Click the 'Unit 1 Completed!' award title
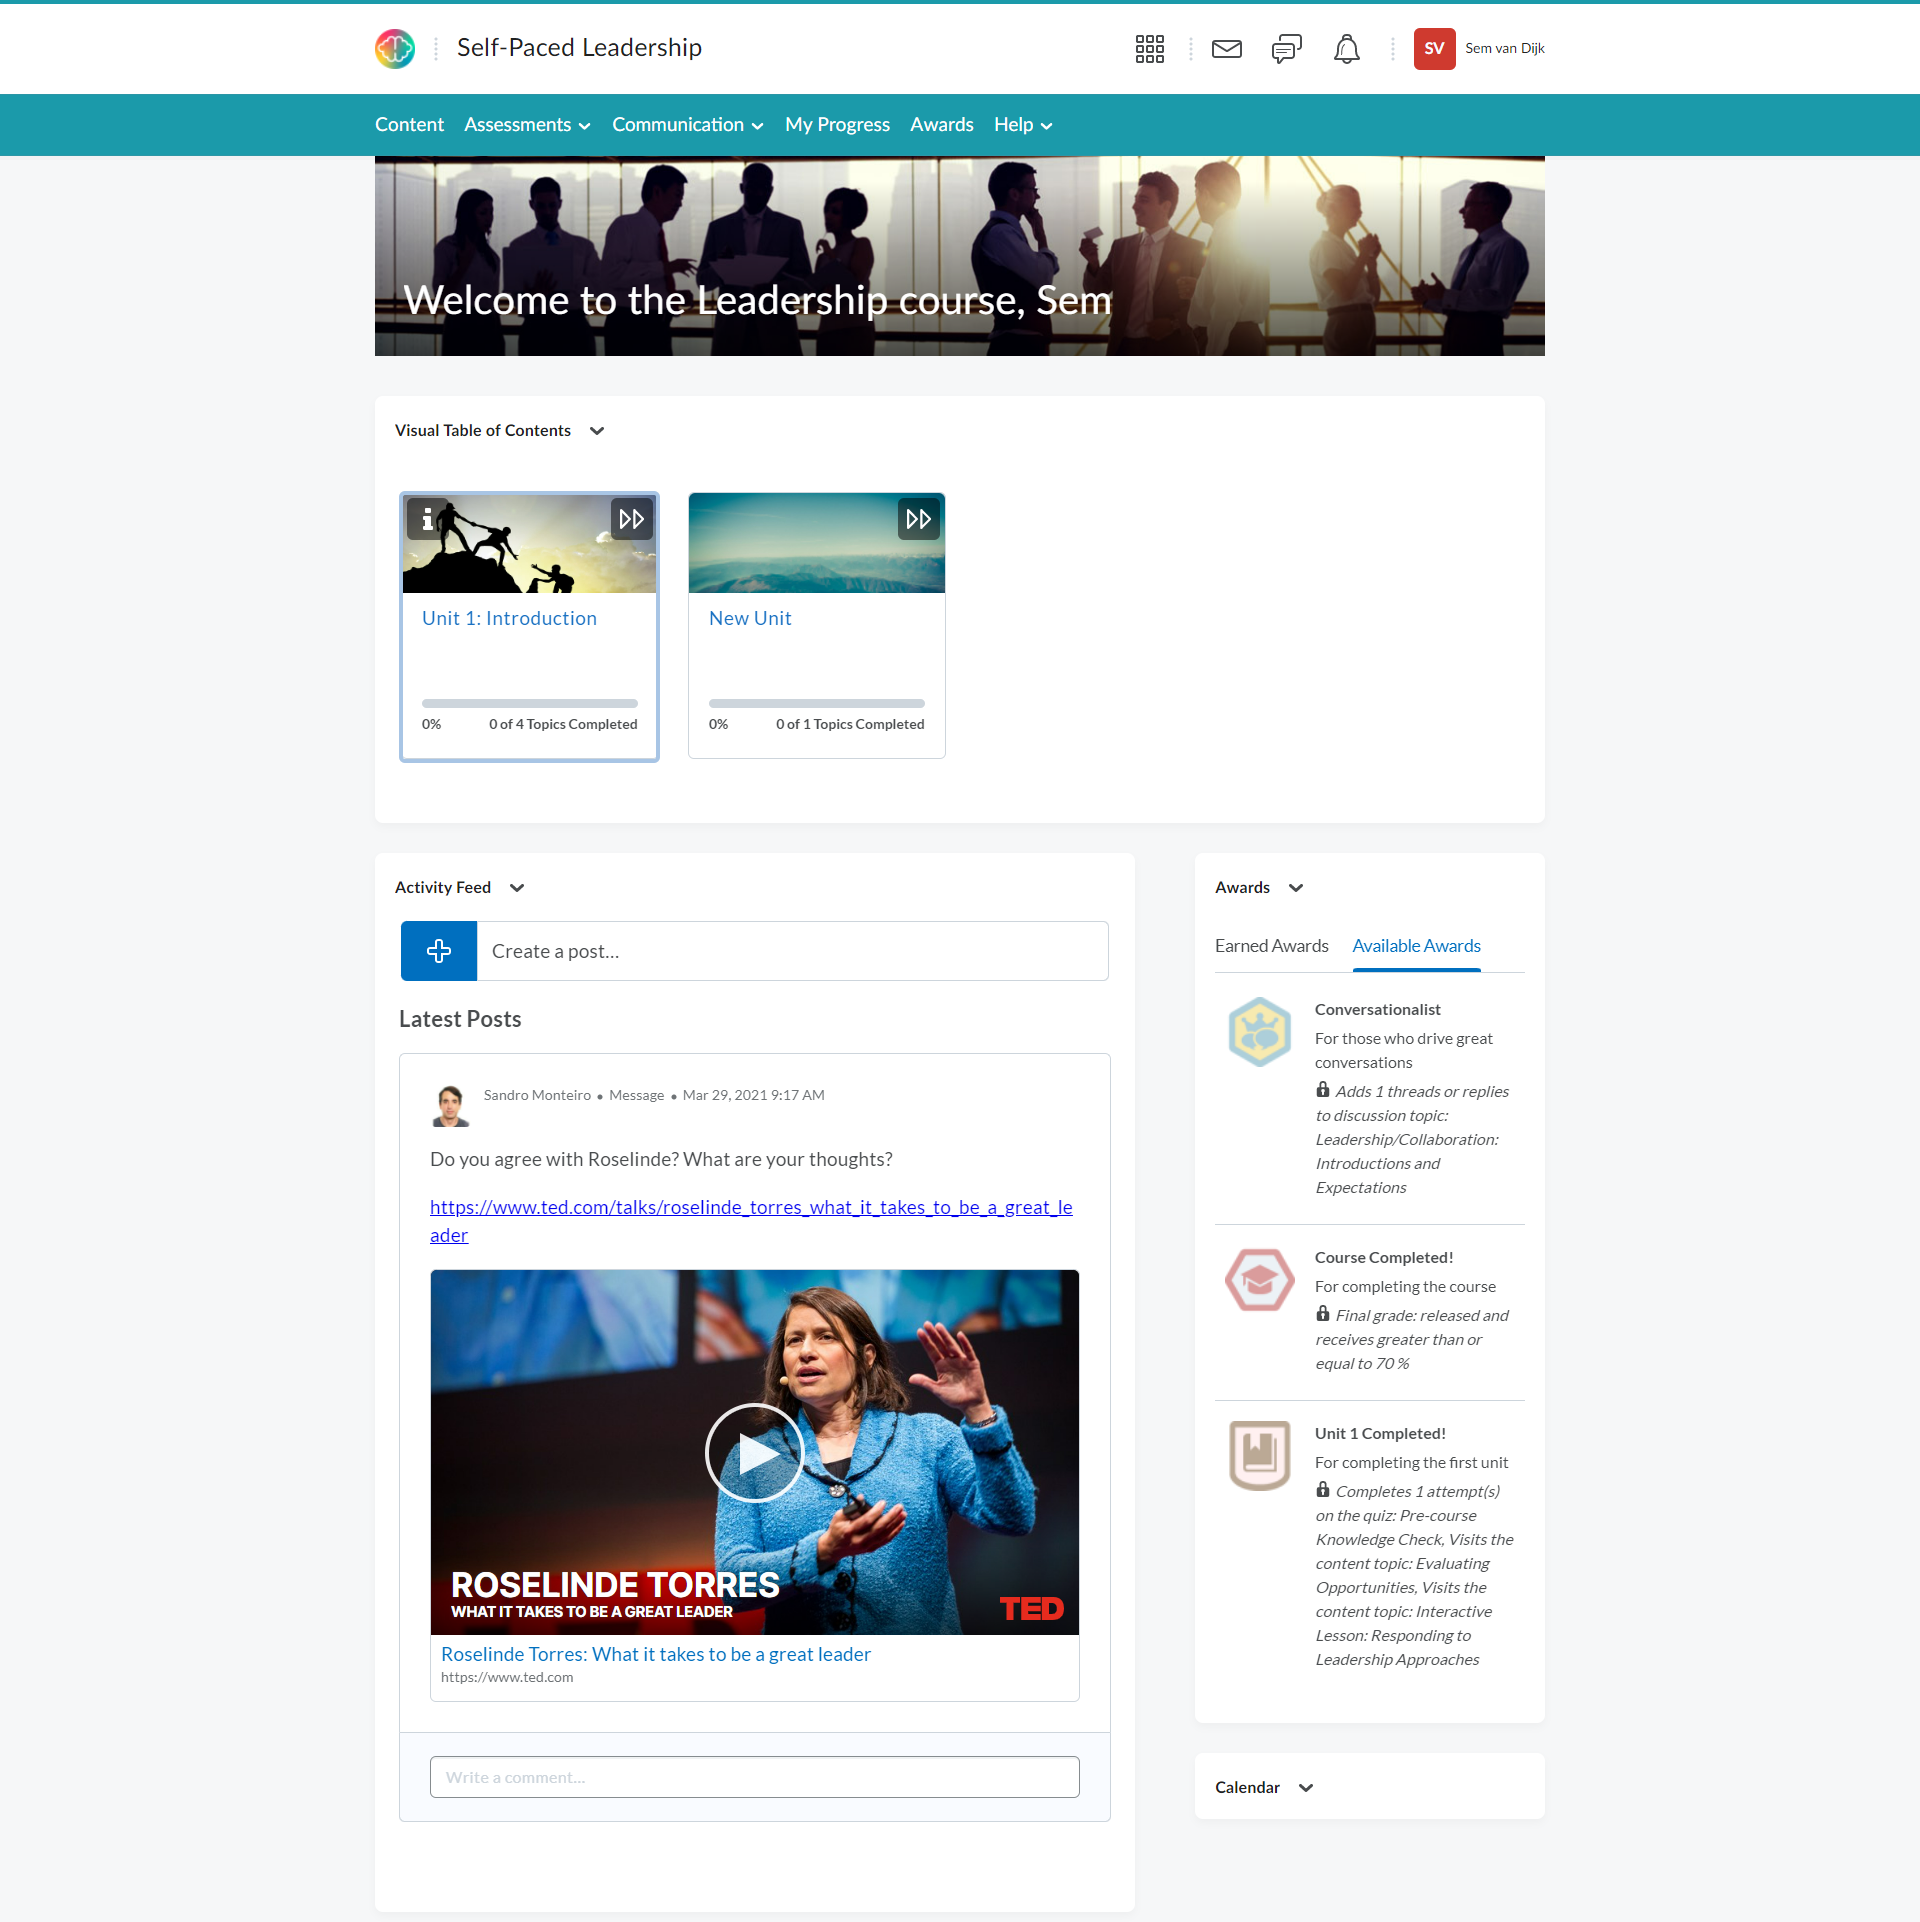Screen dimensions: 1920x1922 tap(1380, 1434)
